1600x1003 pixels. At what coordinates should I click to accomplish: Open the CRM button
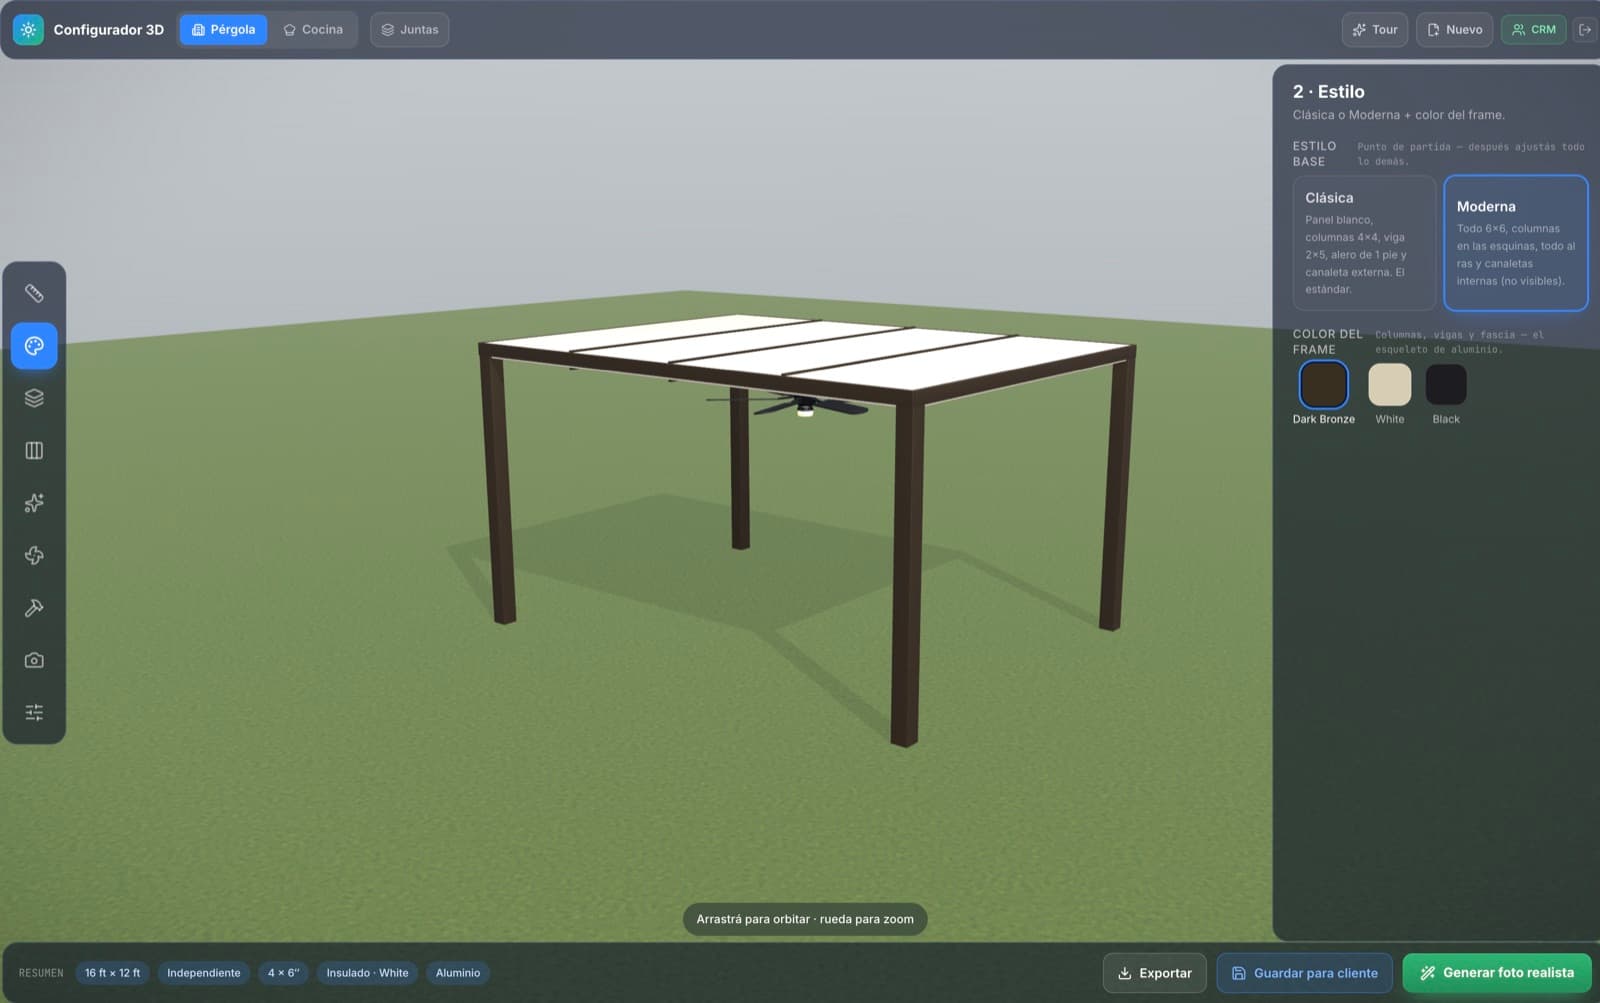(1534, 30)
